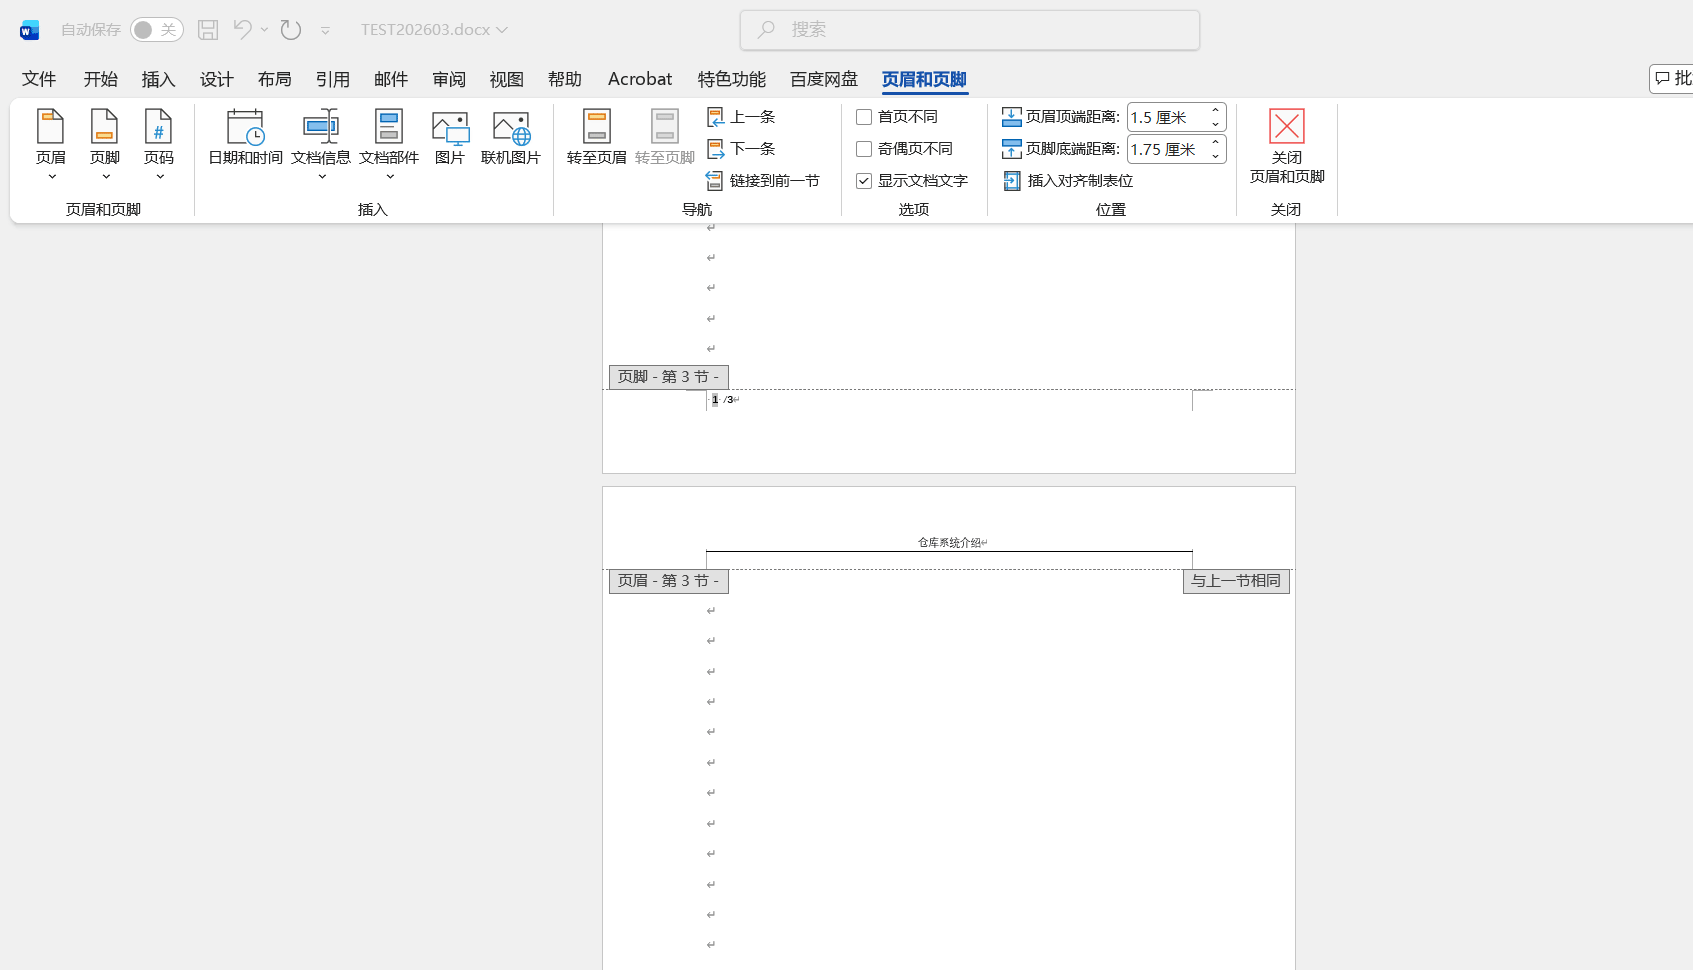Close header and footer with 关闭页眉和页脚
1693x970 pixels.
(x=1287, y=146)
